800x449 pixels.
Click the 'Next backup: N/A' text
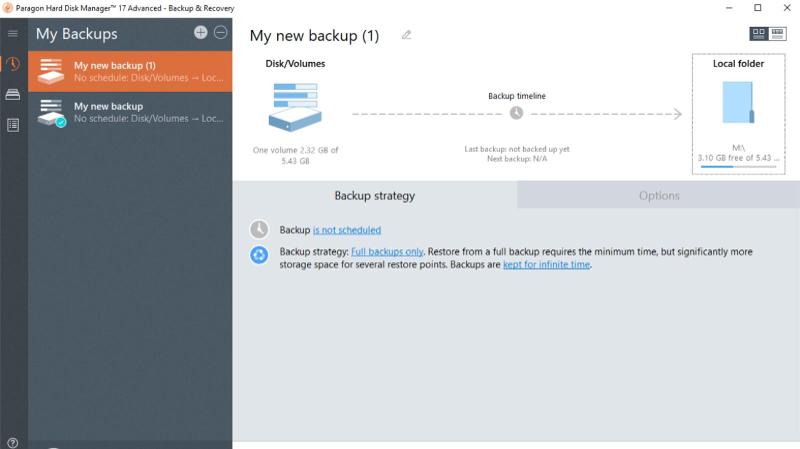click(517, 159)
